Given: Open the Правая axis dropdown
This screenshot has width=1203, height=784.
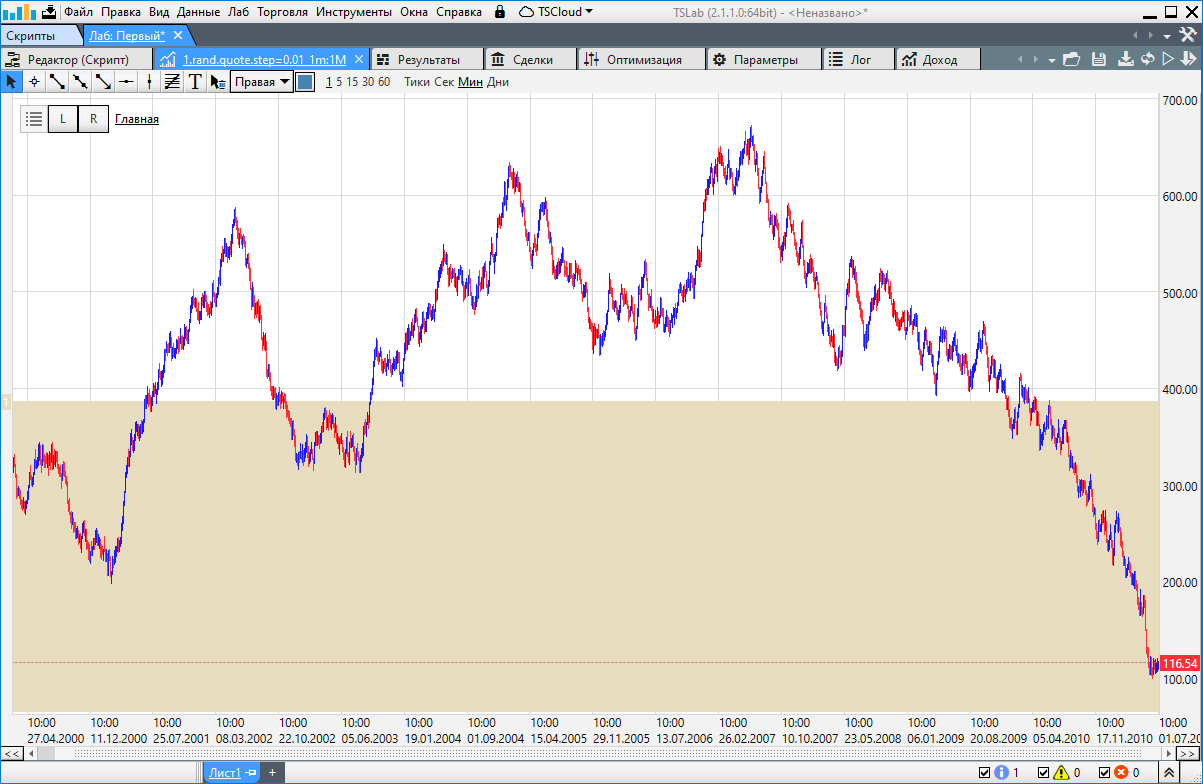Looking at the screenshot, I should click(x=261, y=82).
